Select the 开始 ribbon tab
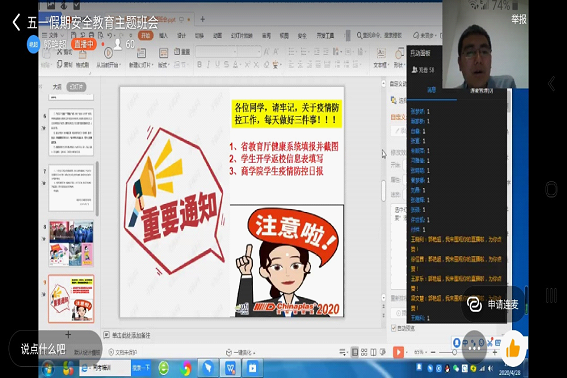This screenshot has width=567, height=378. [145, 35]
